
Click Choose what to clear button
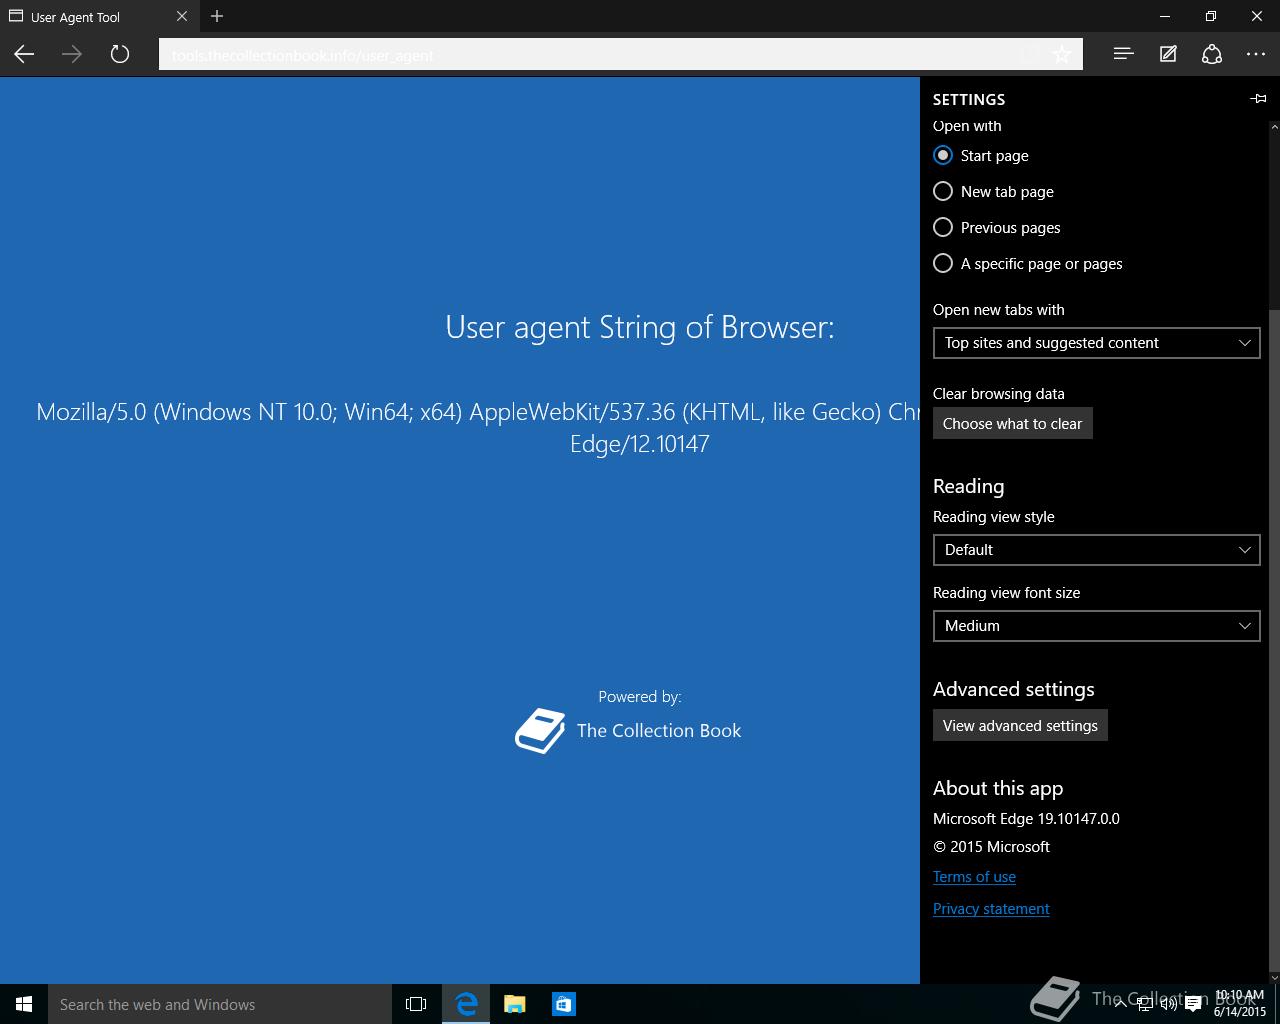coord(1013,424)
